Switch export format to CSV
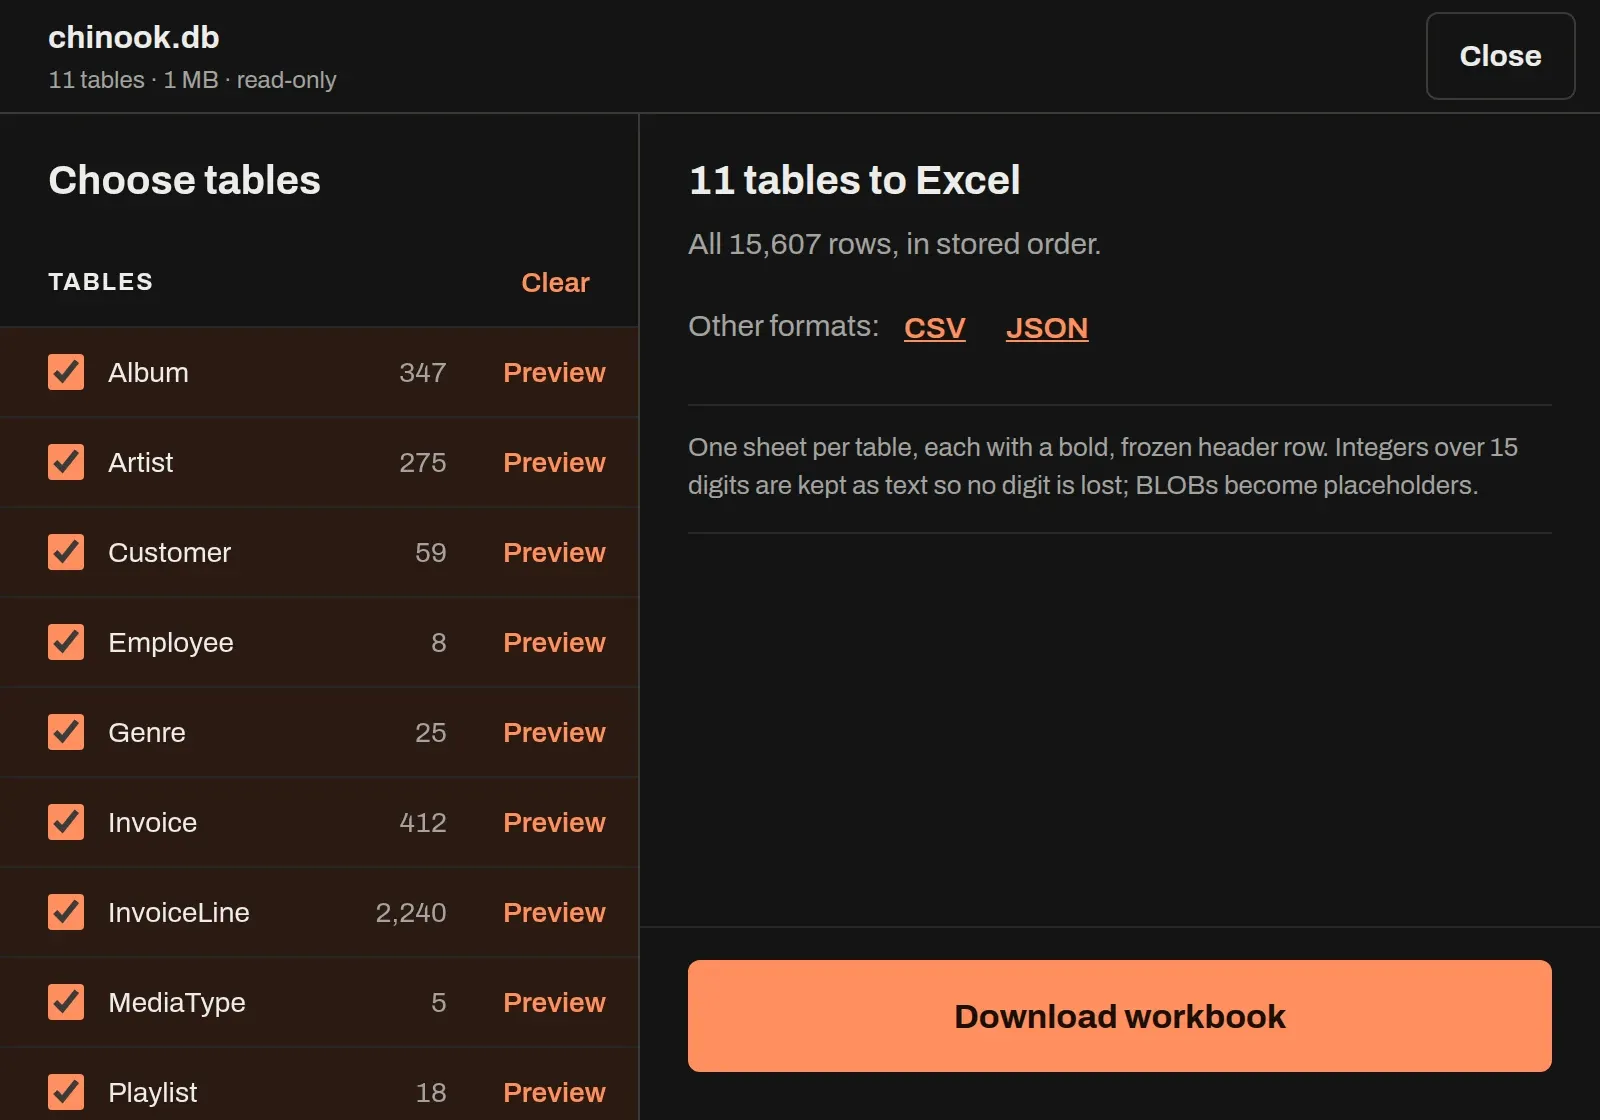Viewport: 1600px width, 1120px height. [935, 328]
